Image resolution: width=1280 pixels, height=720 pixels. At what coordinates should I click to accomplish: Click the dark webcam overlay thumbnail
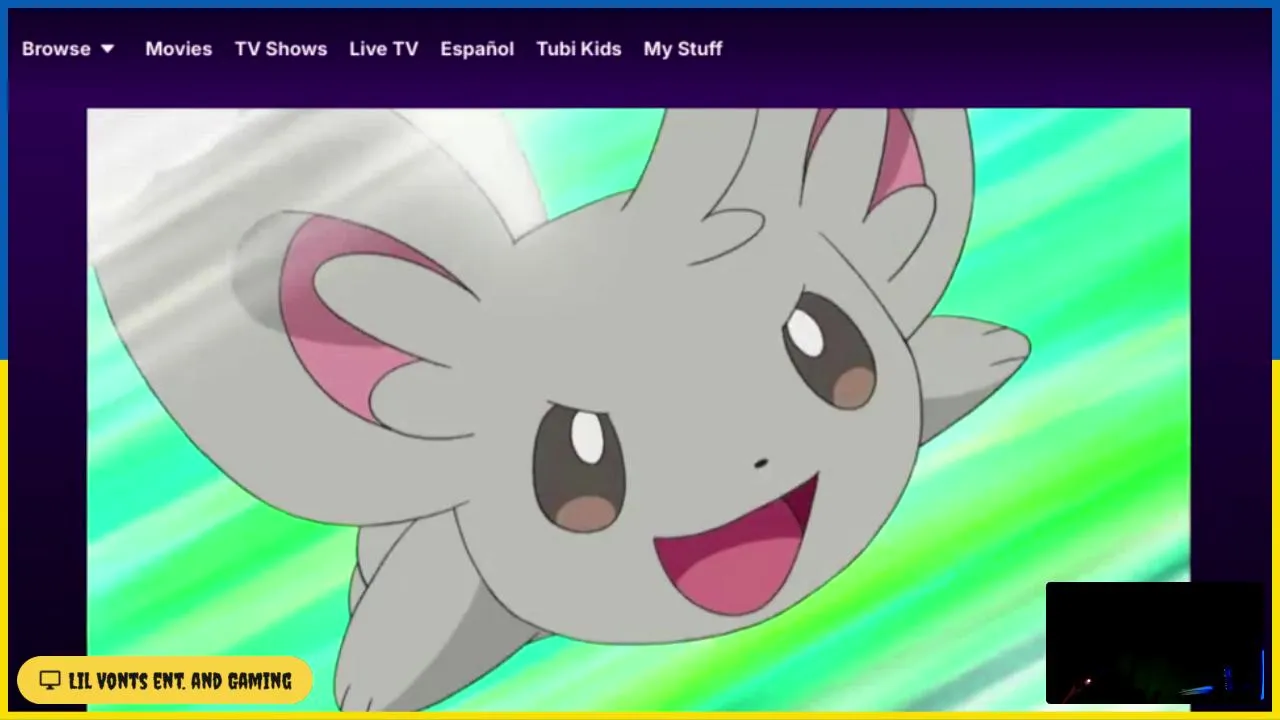coord(1155,643)
